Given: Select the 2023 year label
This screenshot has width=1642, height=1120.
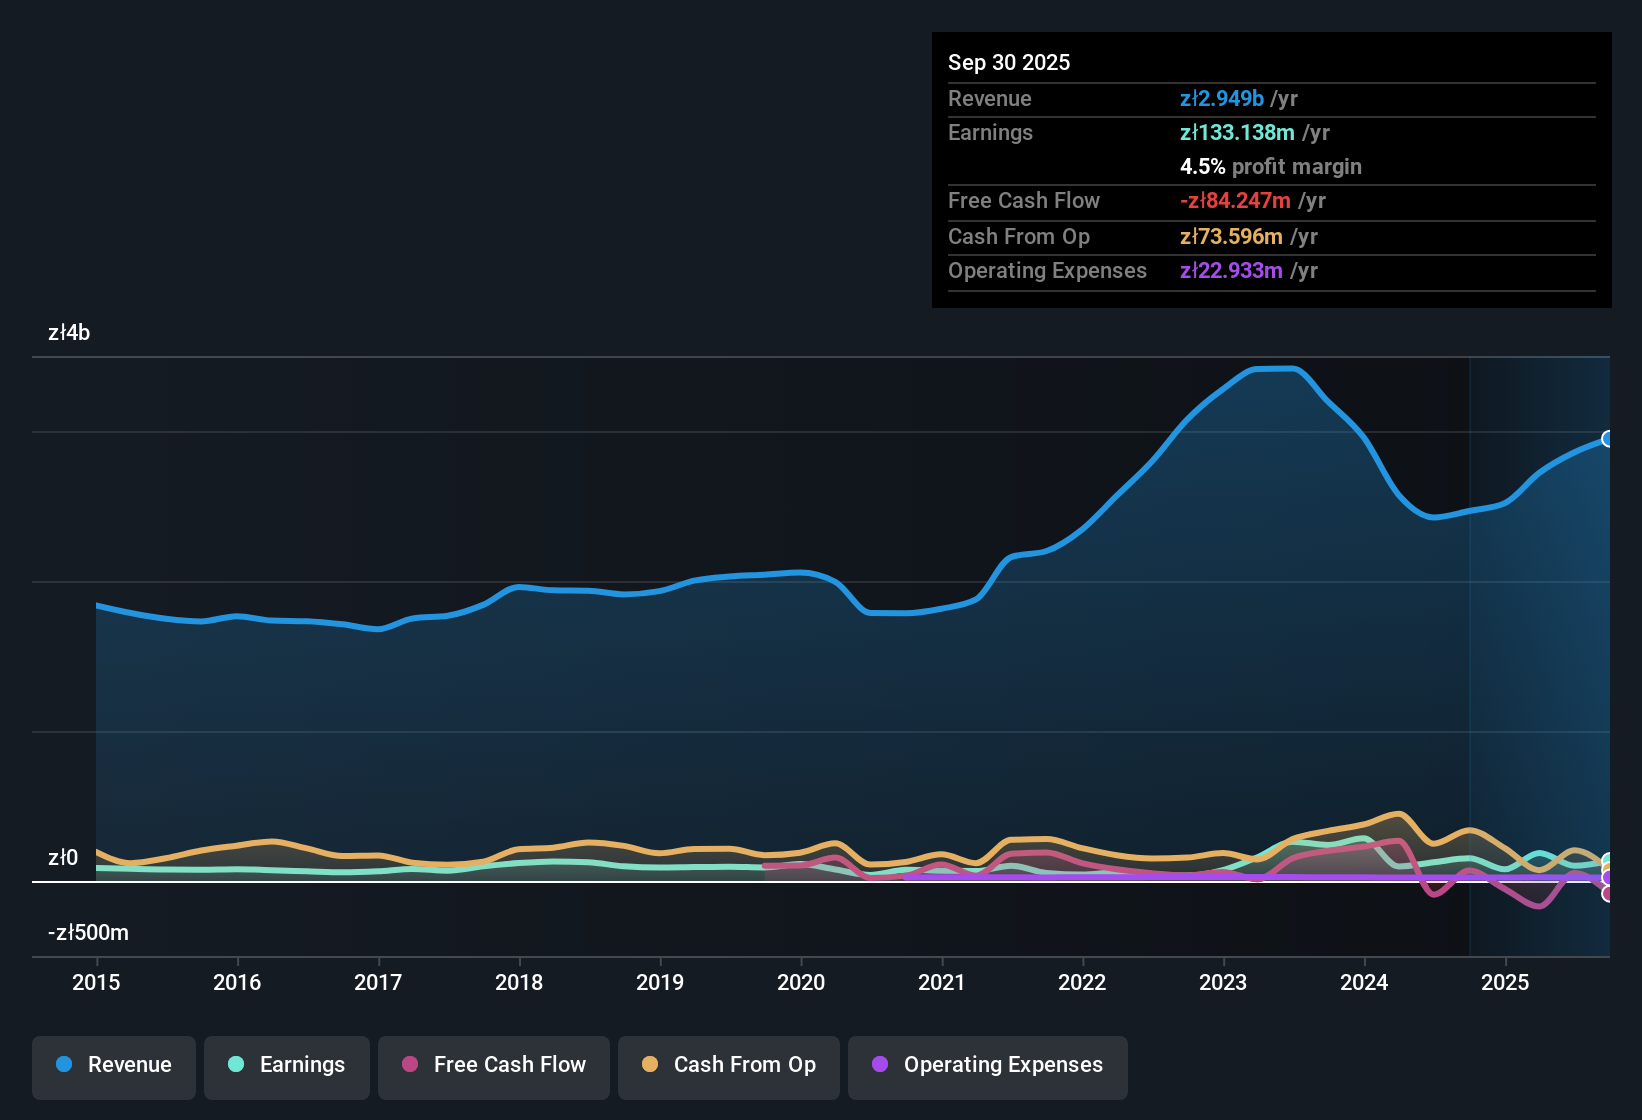Looking at the screenshot, I should pos(1223,983).
